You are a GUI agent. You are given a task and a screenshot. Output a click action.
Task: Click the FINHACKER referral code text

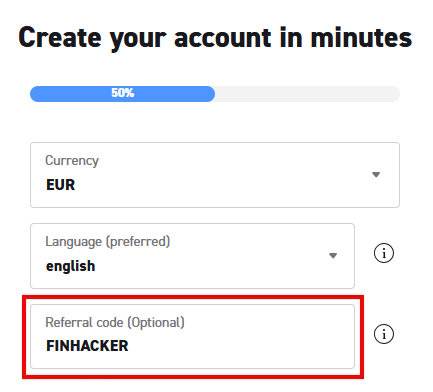point(87,346)
